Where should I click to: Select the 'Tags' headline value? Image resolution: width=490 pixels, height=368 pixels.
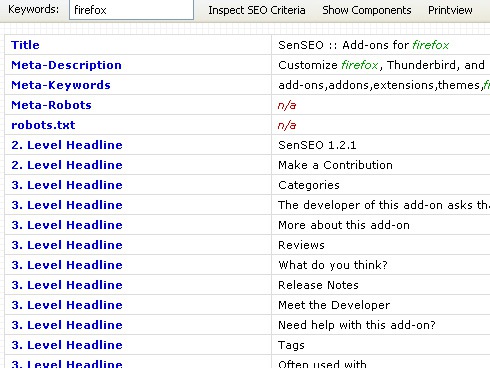(291, 345)
